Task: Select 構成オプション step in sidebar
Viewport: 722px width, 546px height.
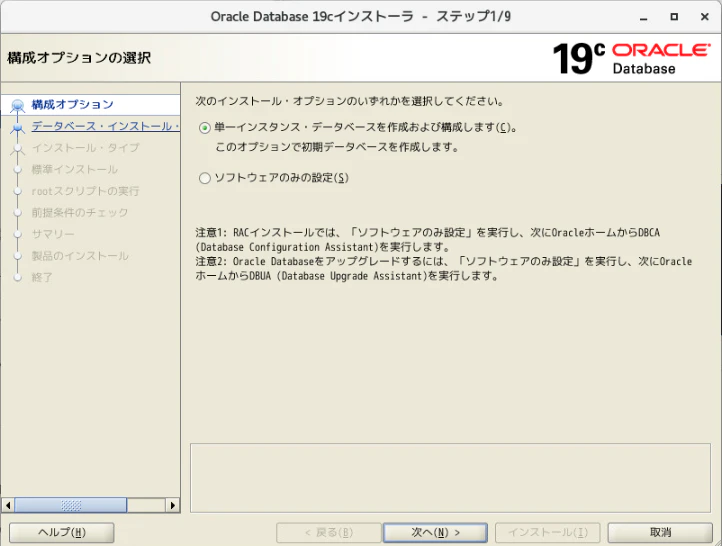Action: [72, 105]
